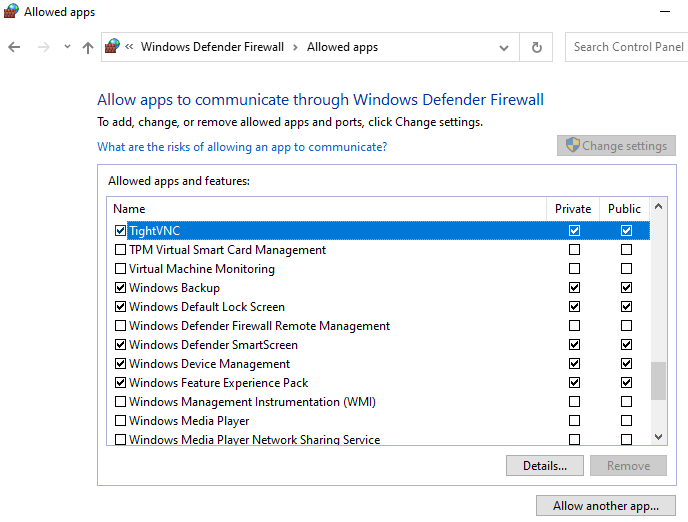This screenshot has width=688, height=522.
Task: Click the list scroll down arrow
Action: pyautogui.click(x=658, y=436)
